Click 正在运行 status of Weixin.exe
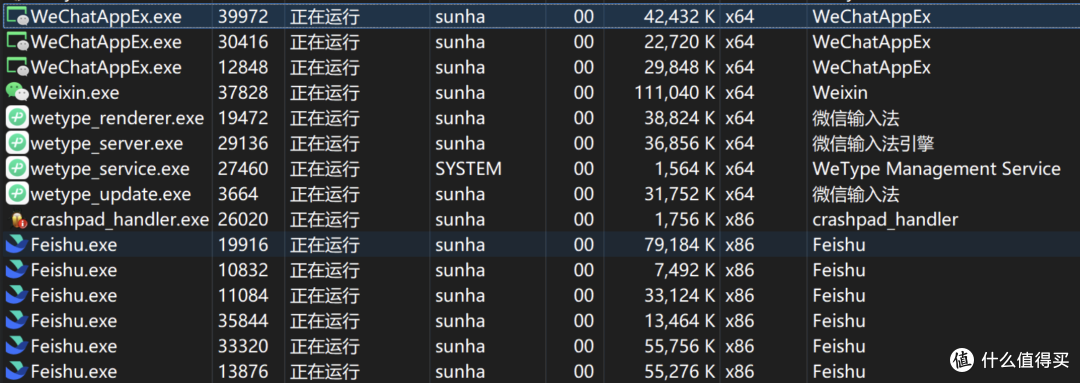 (324, 92)
